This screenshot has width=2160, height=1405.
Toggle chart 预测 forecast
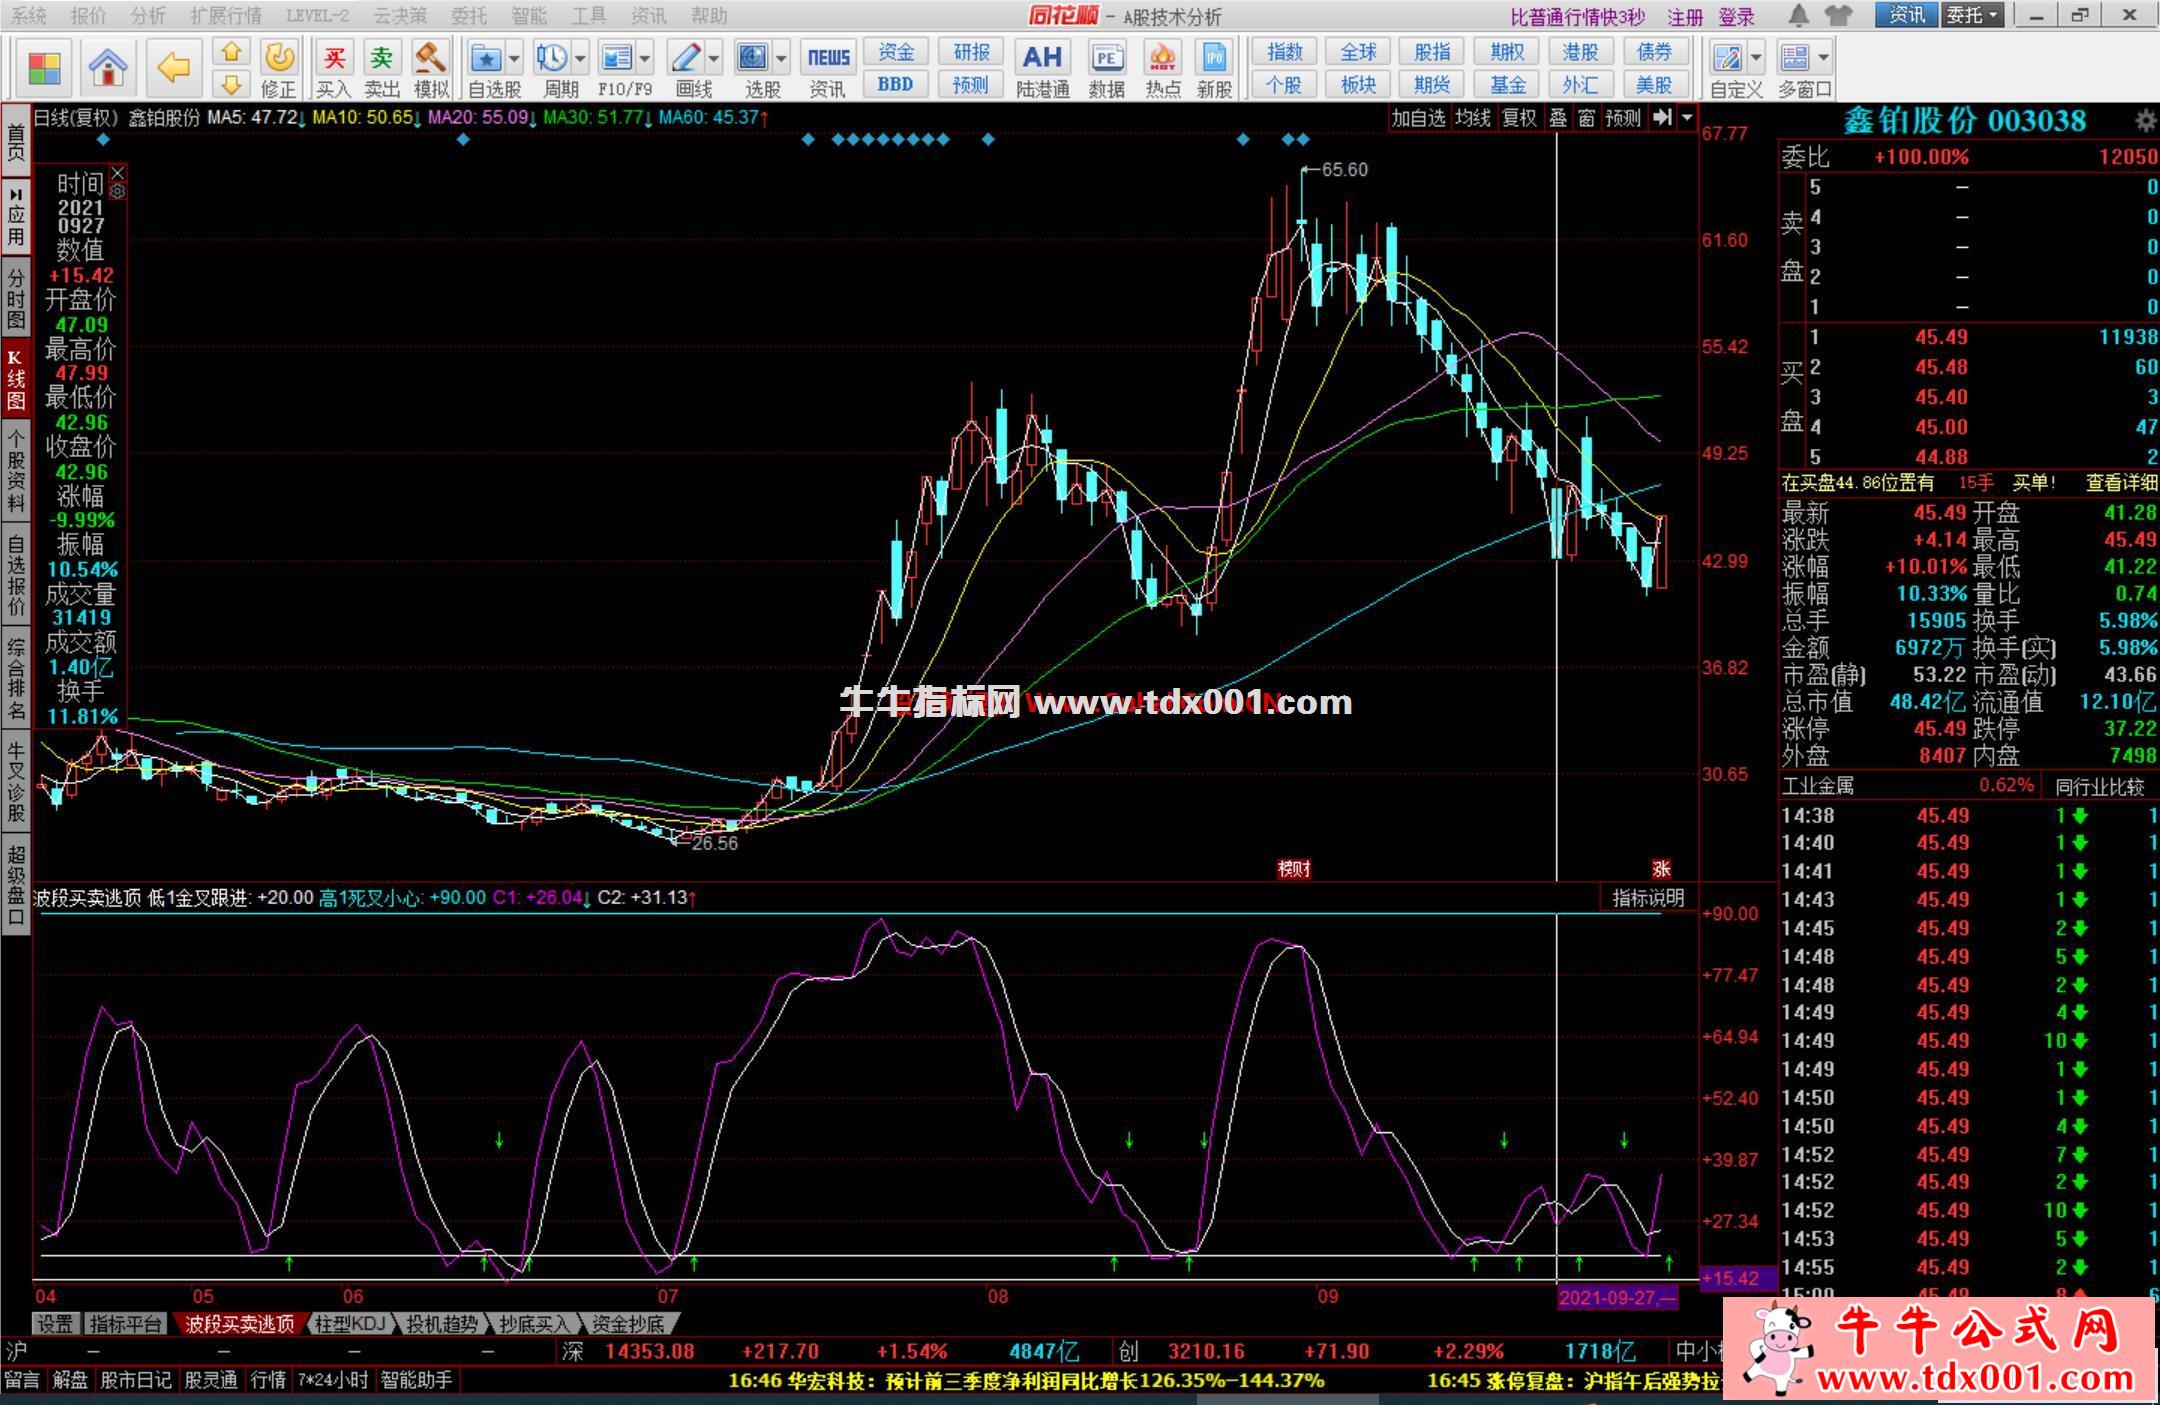click(1623, 118)
